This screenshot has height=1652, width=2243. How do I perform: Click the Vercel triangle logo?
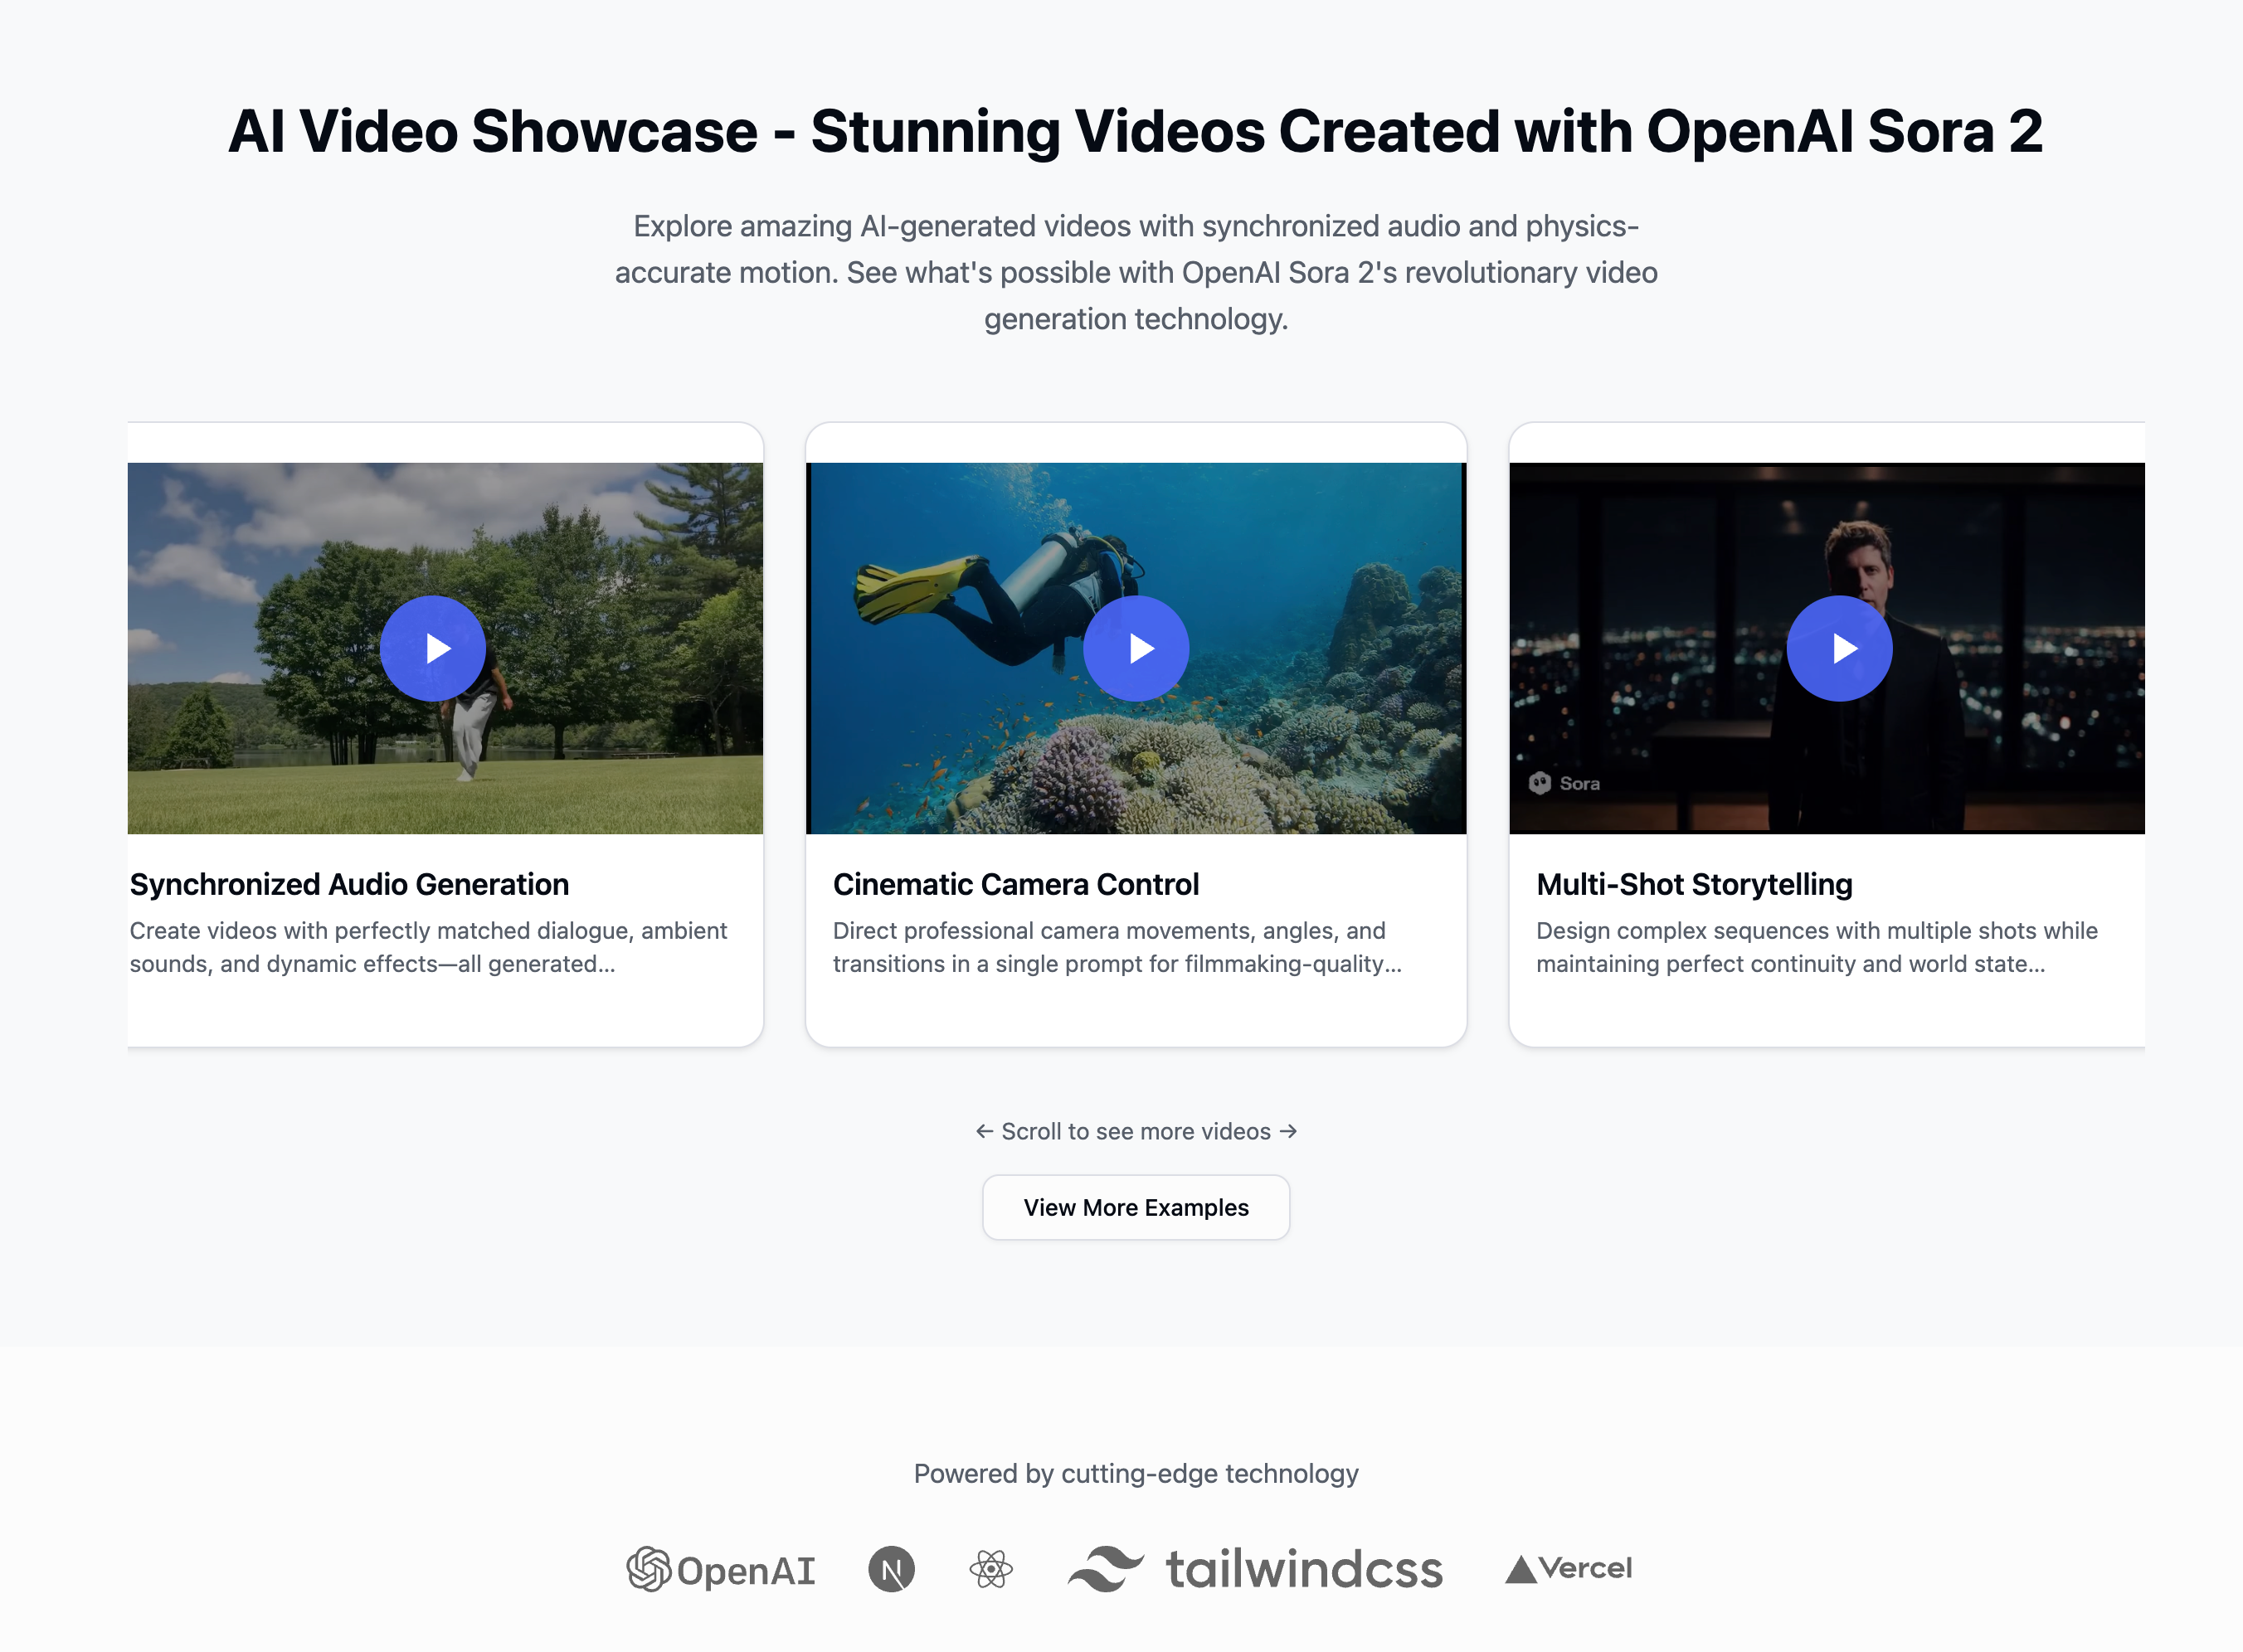(x=1568, y=1569)
